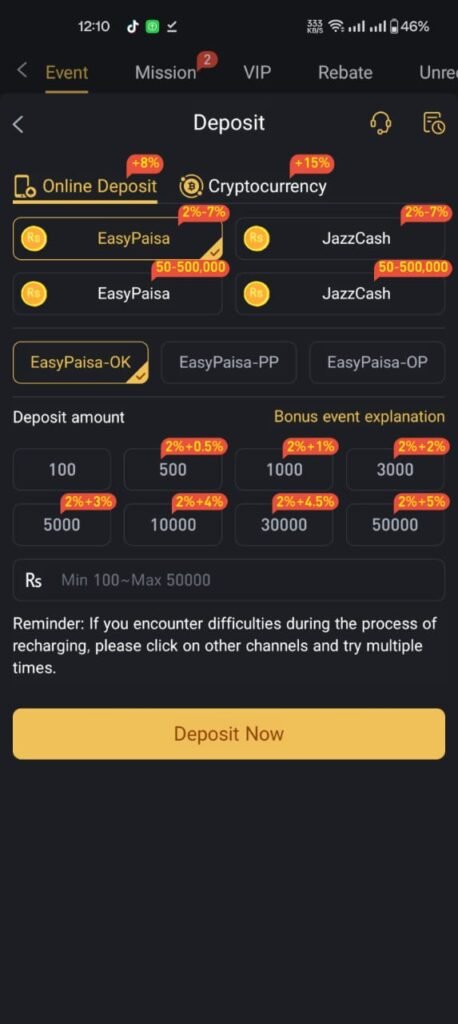
Task: Select JazzCash 50-500,000 option
Action: click(x=340, y=294)
